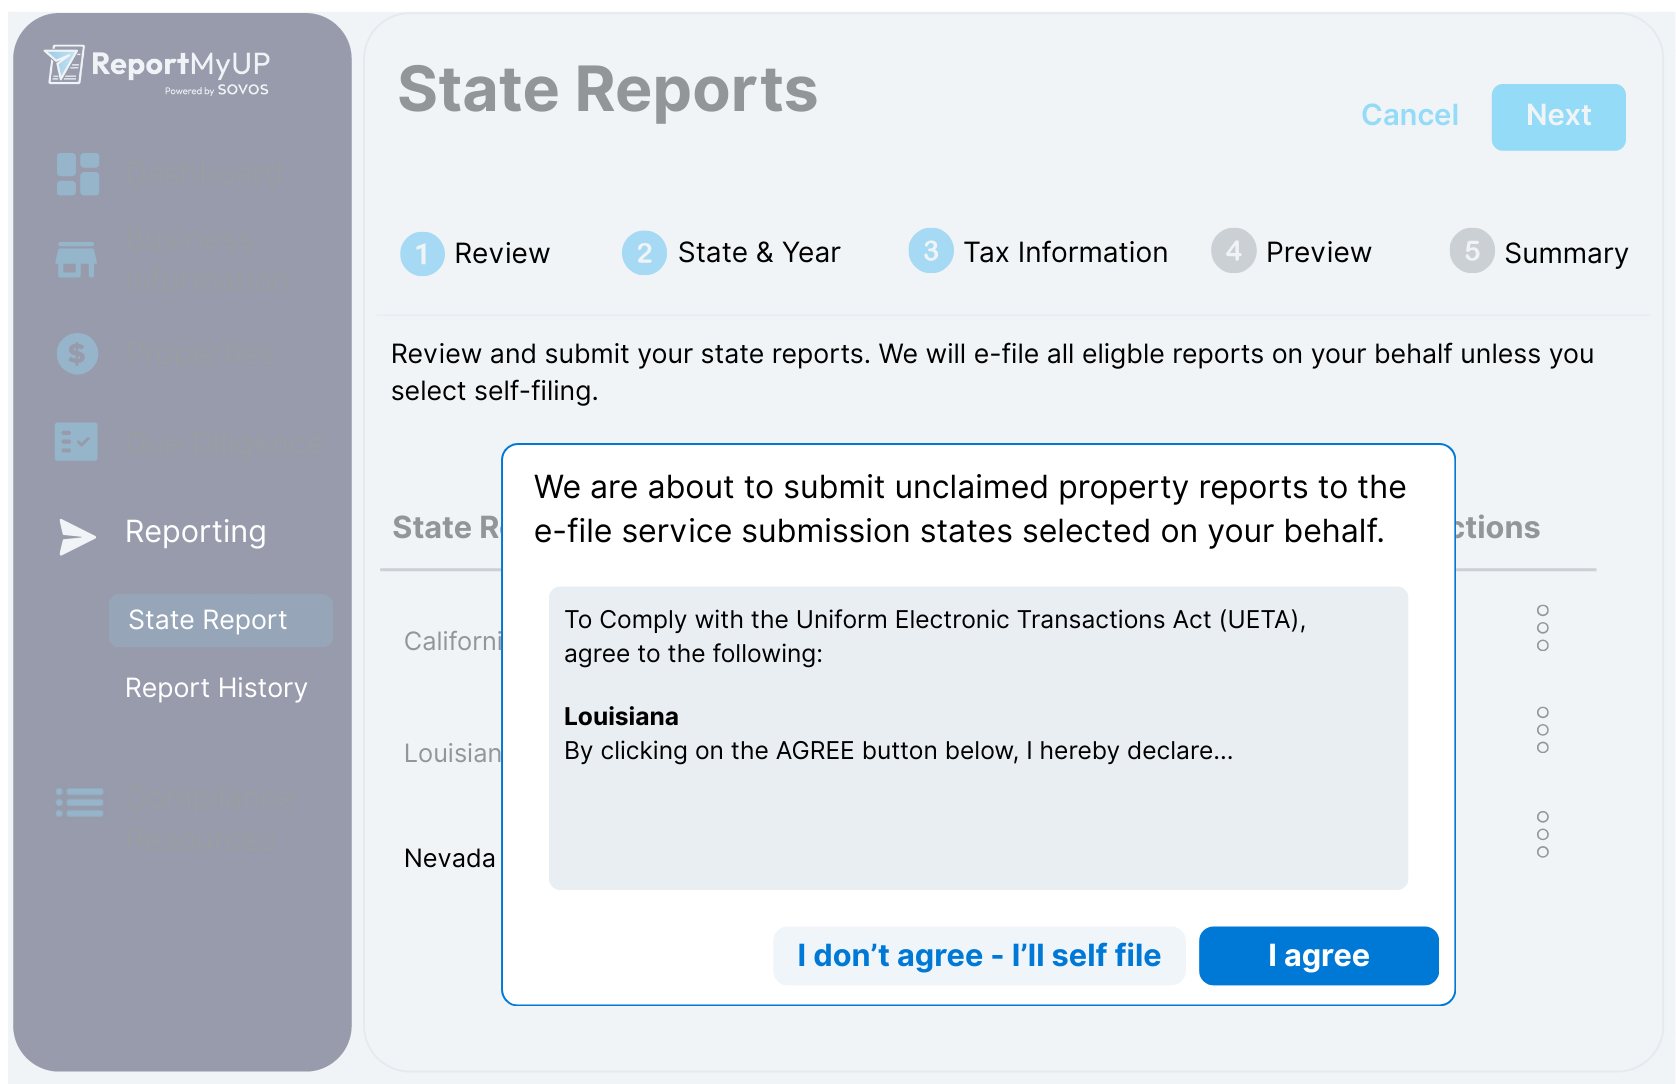Viewport: 1676px width, 1084px height.
Task: Open Report History in sidebar
Action: click(x=216, y=688)
